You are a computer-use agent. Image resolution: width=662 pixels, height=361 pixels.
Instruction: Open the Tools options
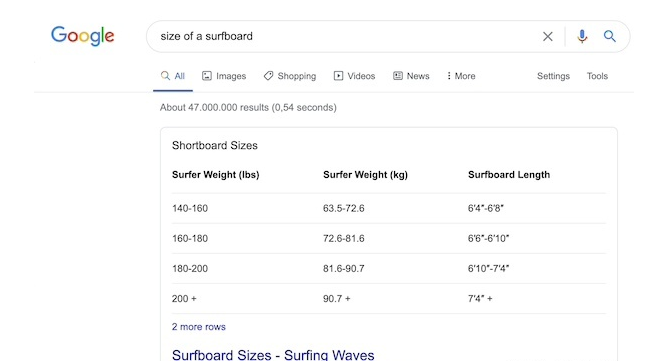(x=597, y=76)
